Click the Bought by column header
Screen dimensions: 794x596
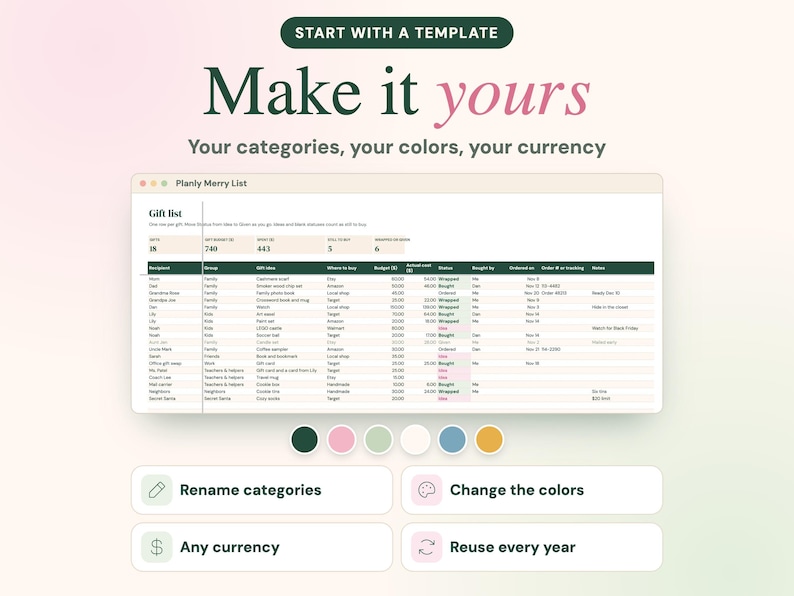pyautogui.click(x=483, y=268)
